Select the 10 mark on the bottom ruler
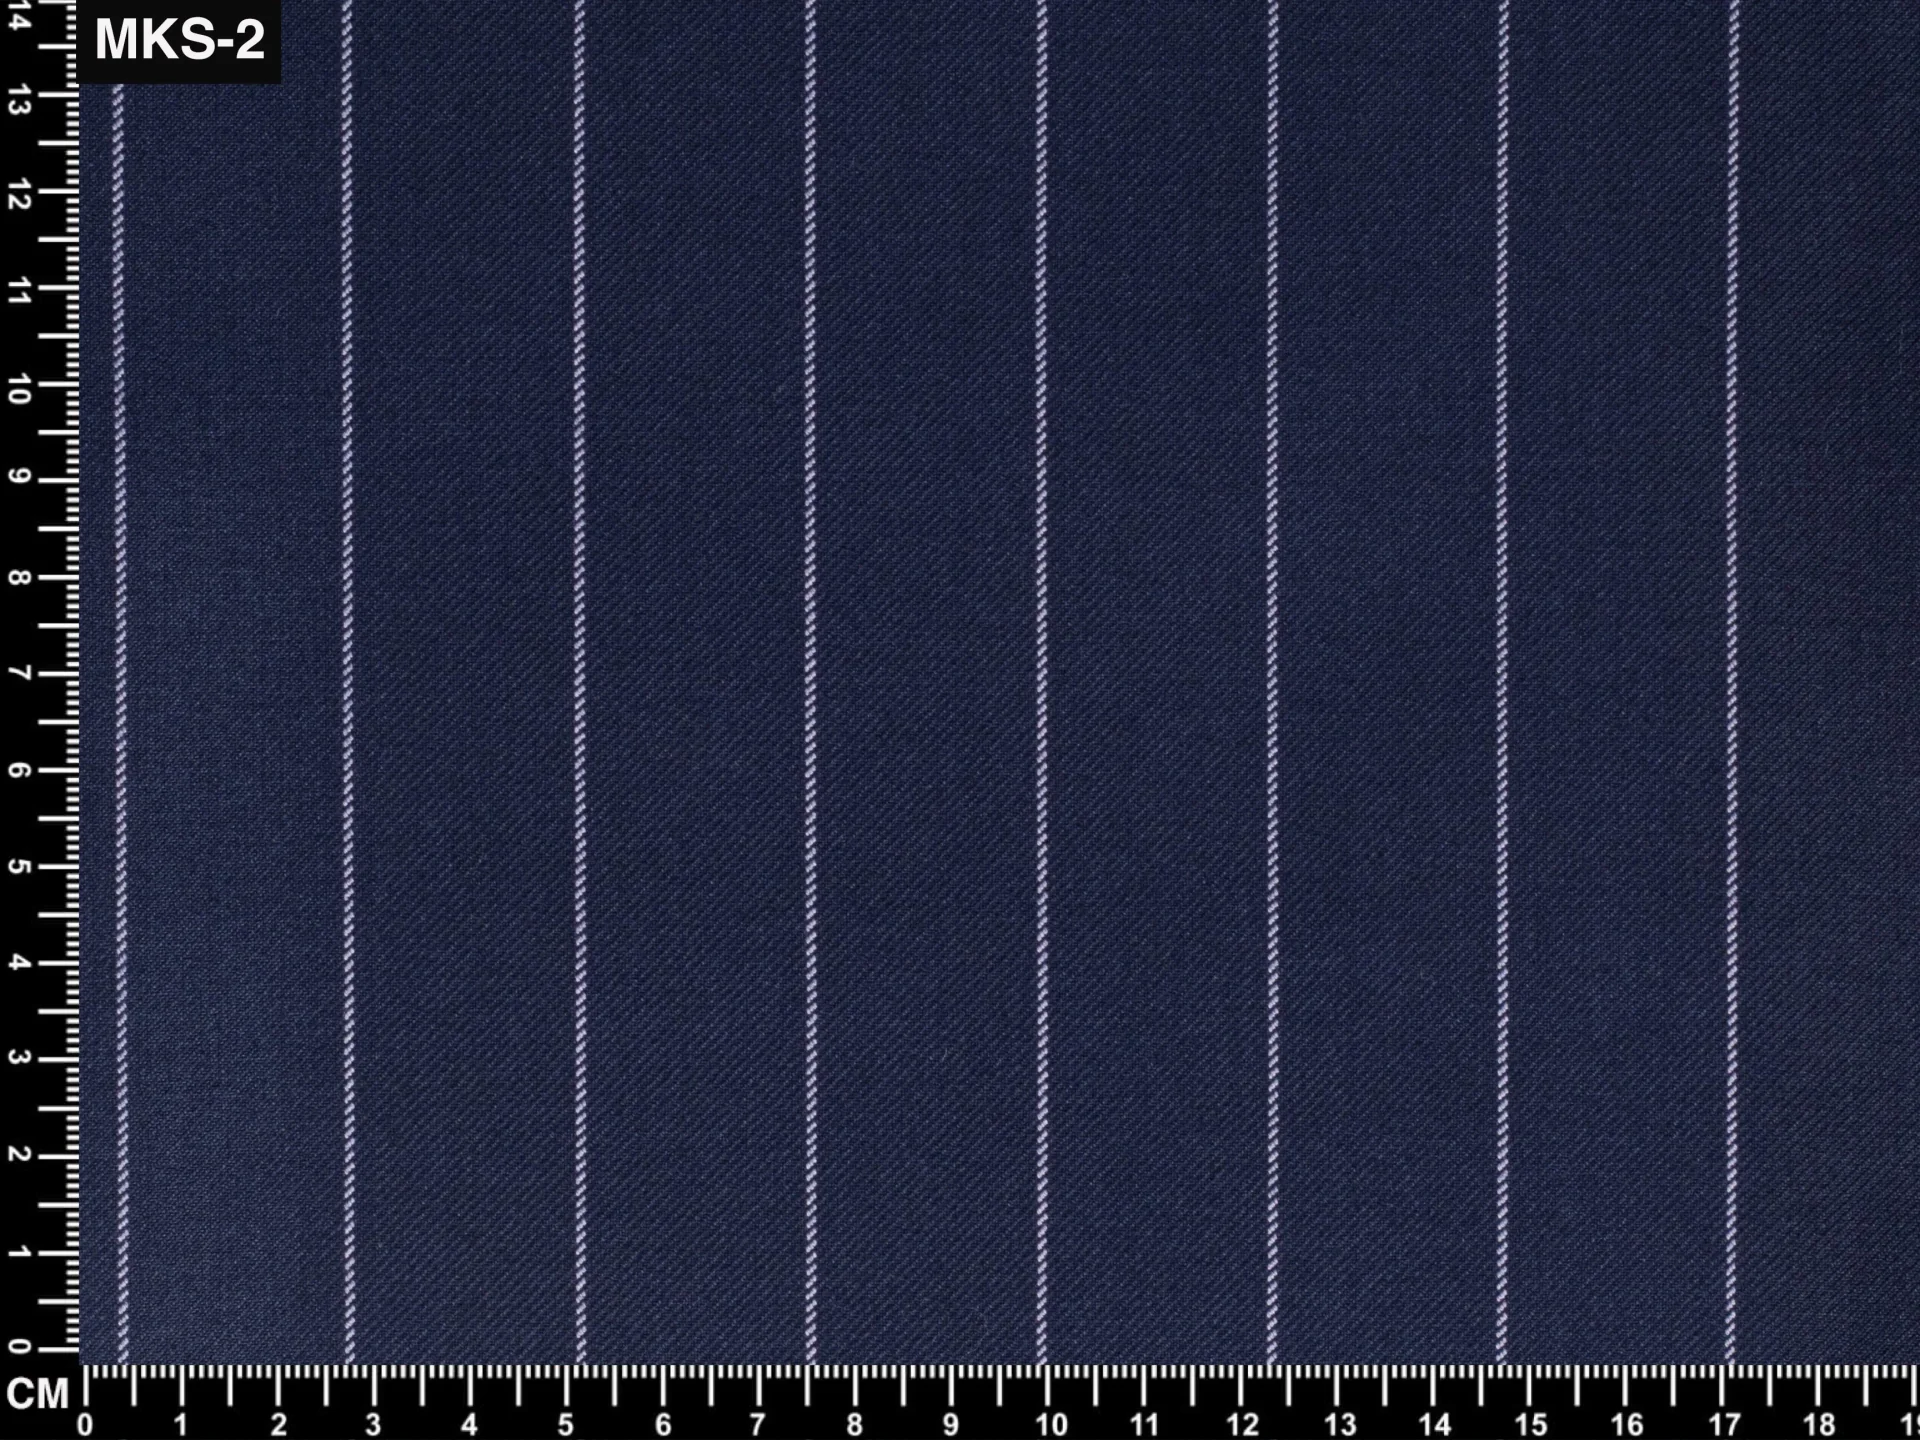This screenshot has width=1920, height=1440. tap(1052, 1426)
